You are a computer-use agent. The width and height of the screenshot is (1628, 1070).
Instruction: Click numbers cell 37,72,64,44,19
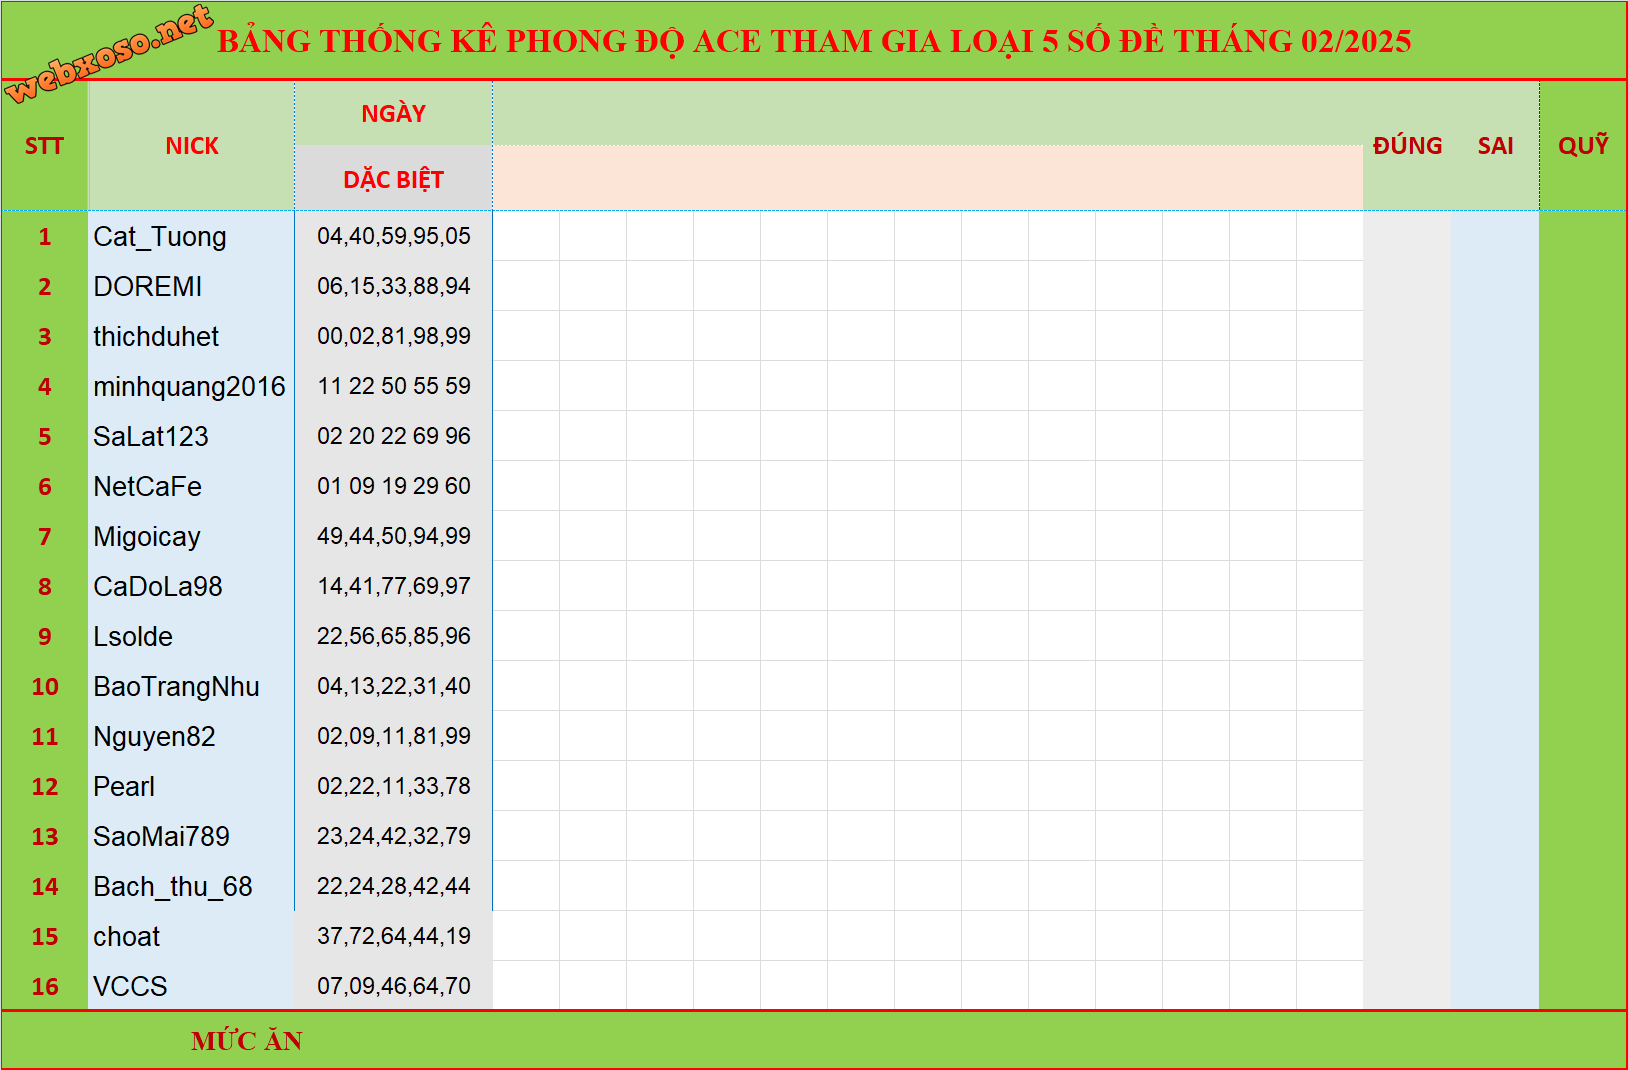pyautogui.click(x=393, y=936)
